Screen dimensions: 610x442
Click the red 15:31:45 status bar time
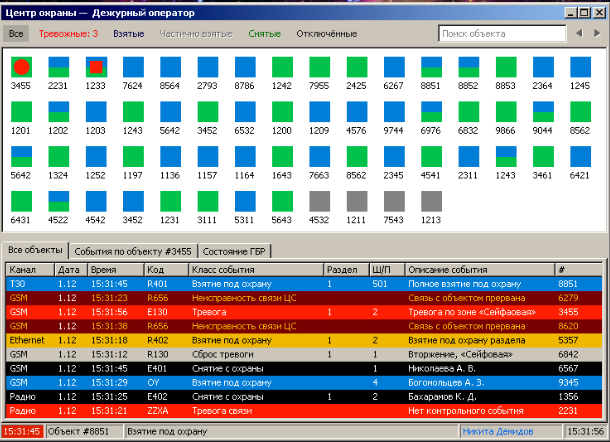tap(22, 431)
